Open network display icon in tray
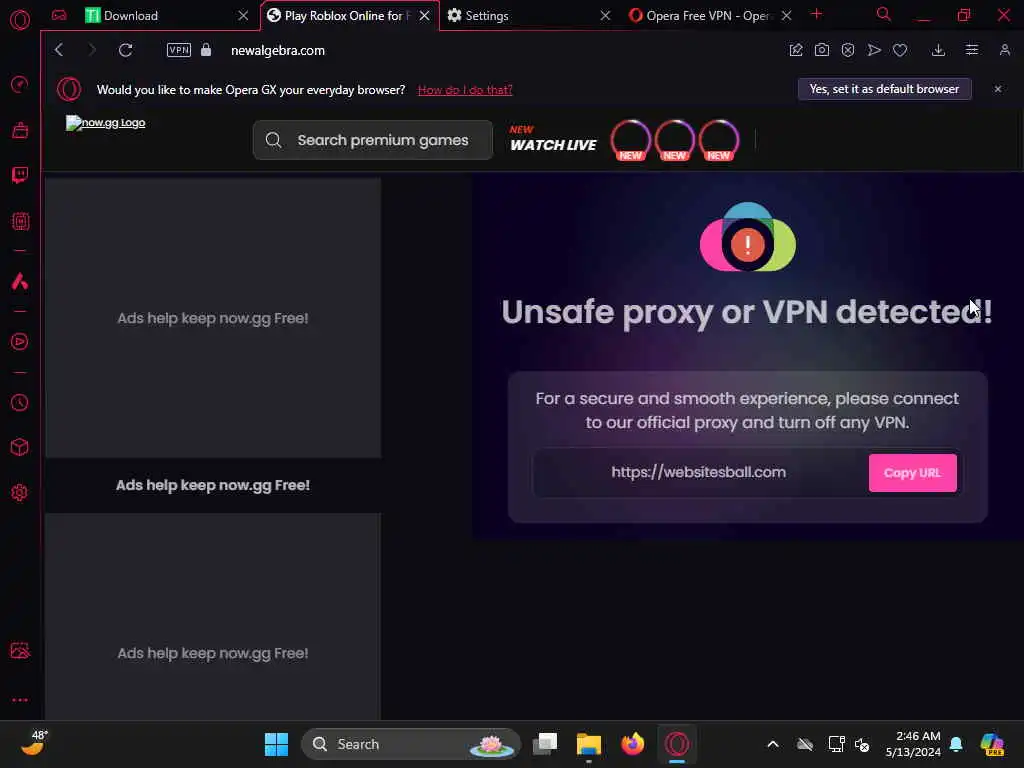 click(x=837, y=744)
